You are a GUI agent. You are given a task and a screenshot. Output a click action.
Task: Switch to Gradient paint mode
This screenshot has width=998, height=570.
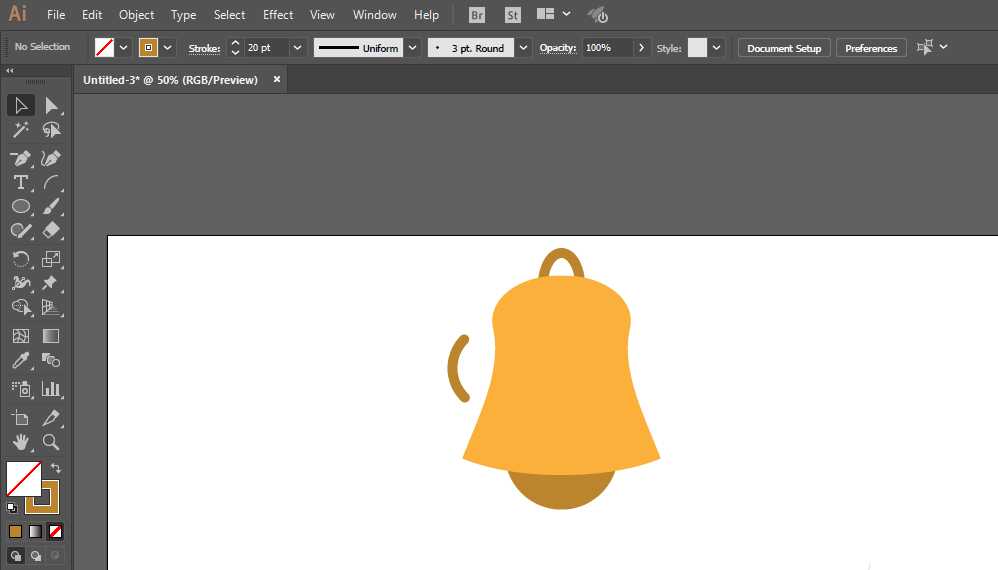(36, 531)
